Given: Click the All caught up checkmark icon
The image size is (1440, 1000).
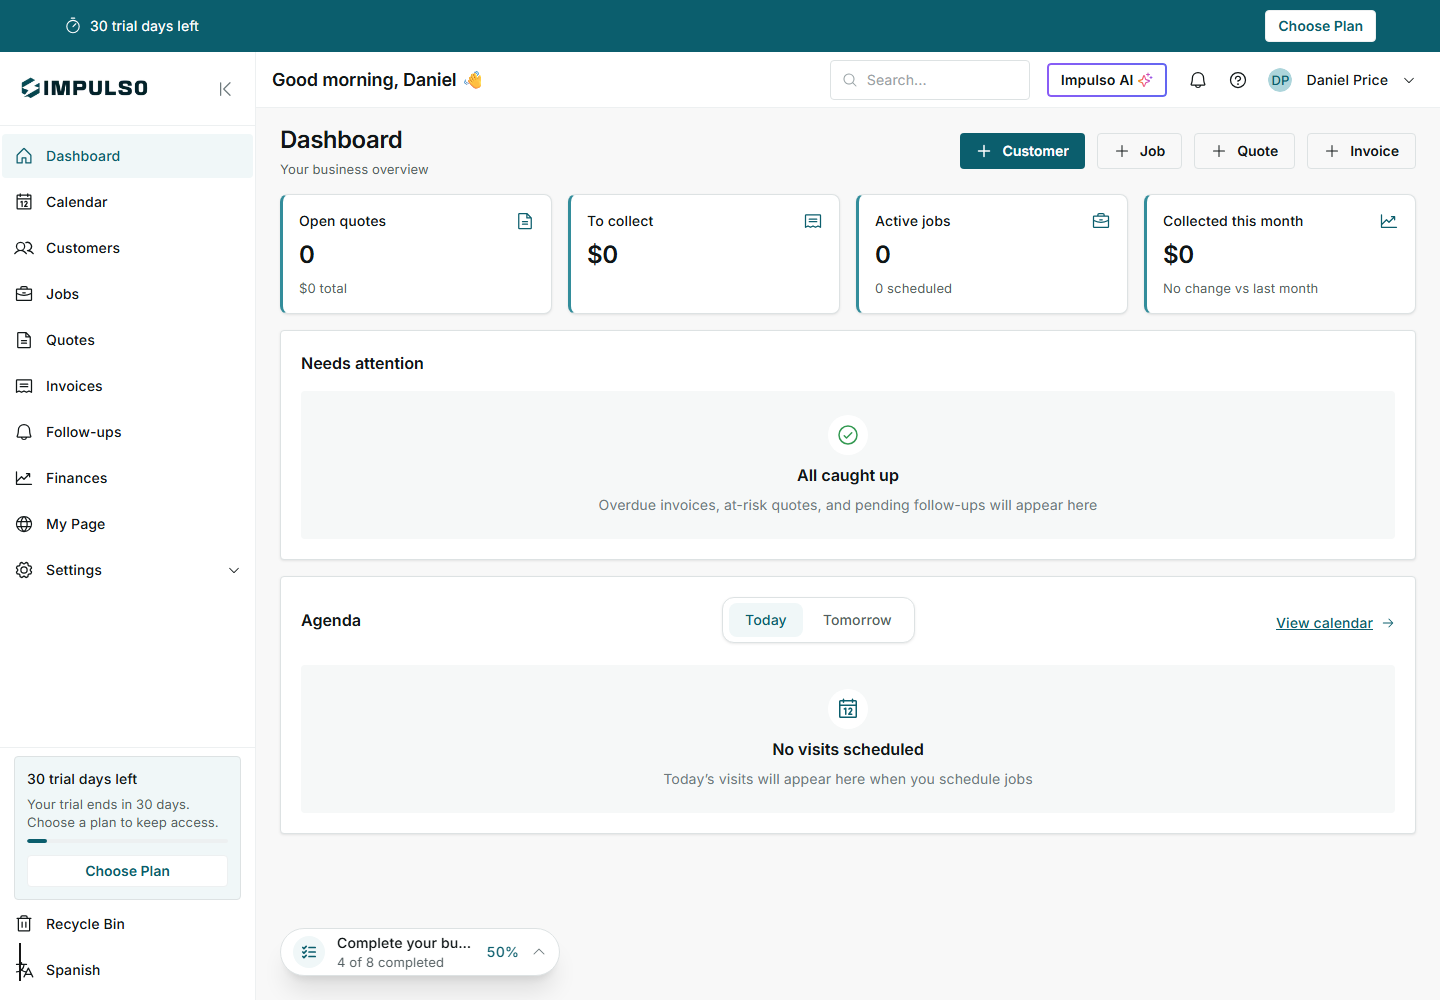Looking at the screenshot, I should pyautogui.click(x=848, y=435).
